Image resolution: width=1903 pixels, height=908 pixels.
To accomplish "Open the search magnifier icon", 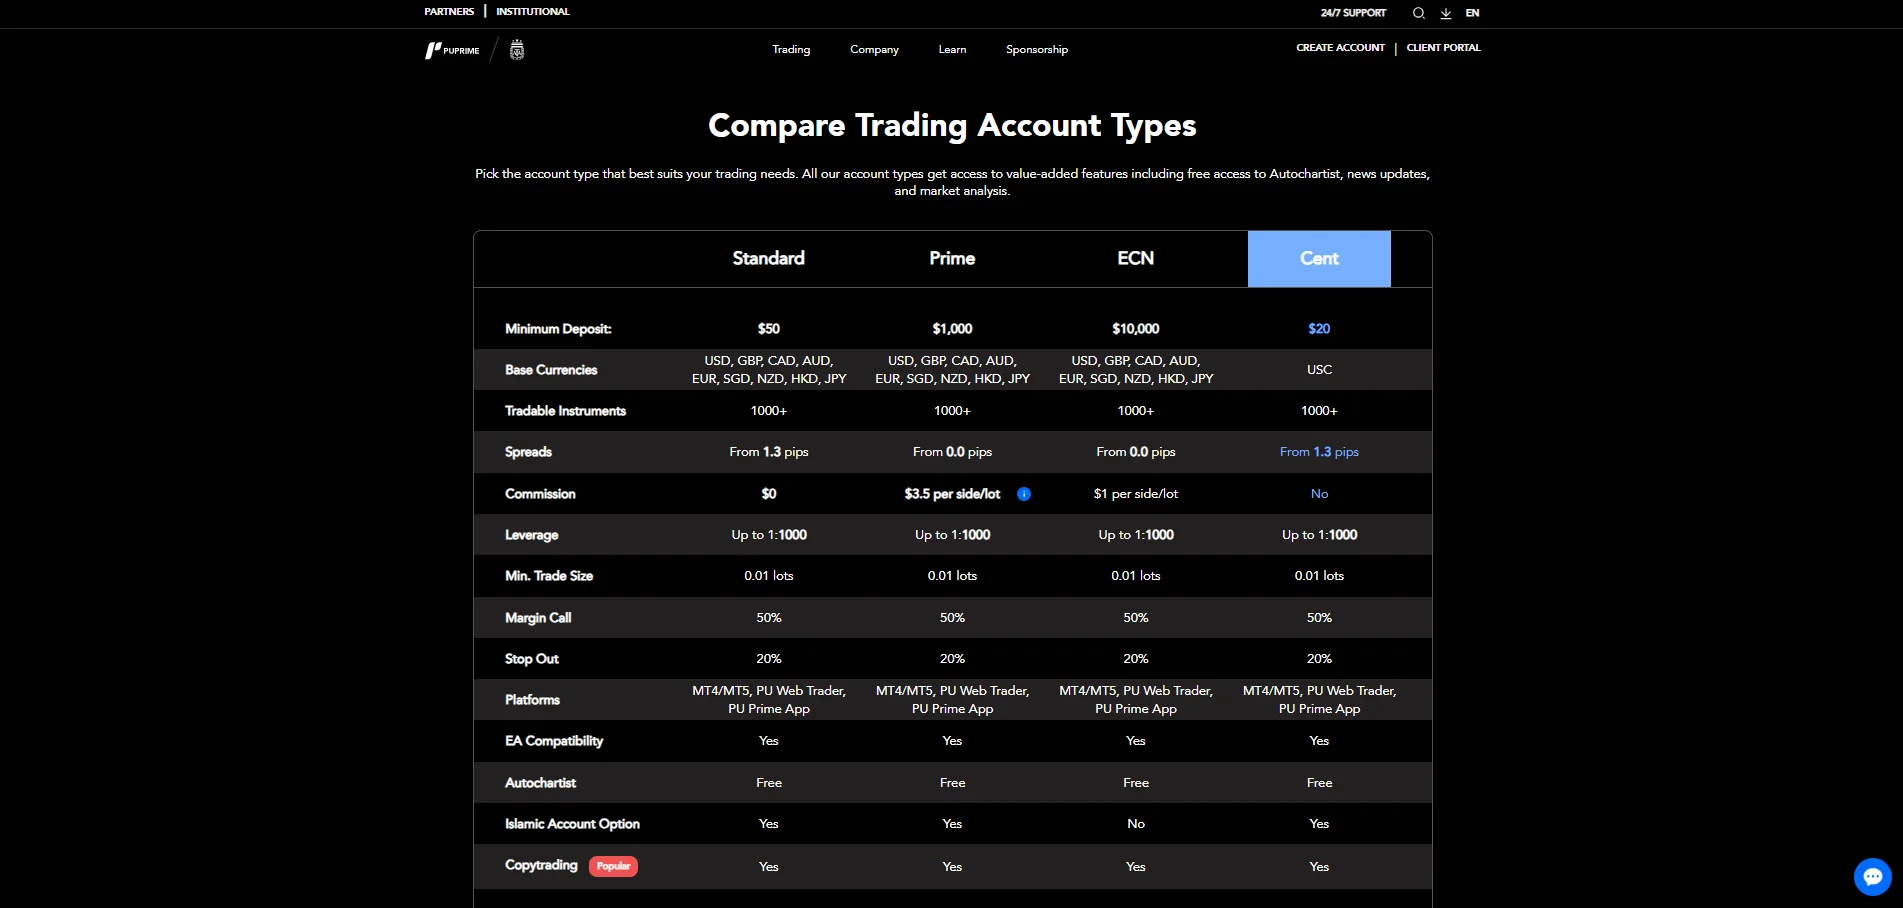I will pos(1418,13).
